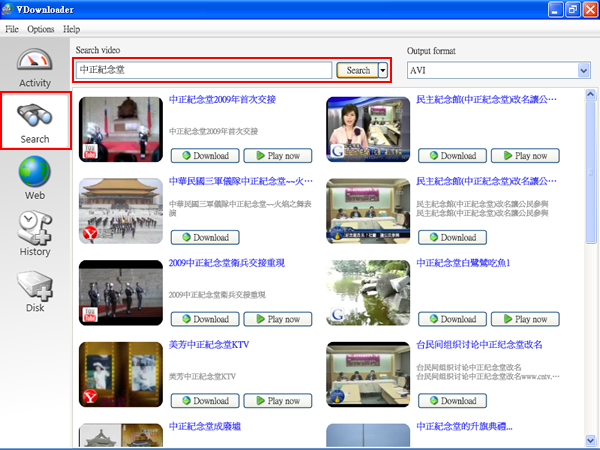
Task: Open news anchor video thumbnail
Action: pyautogui.click(x=368, y=129)
